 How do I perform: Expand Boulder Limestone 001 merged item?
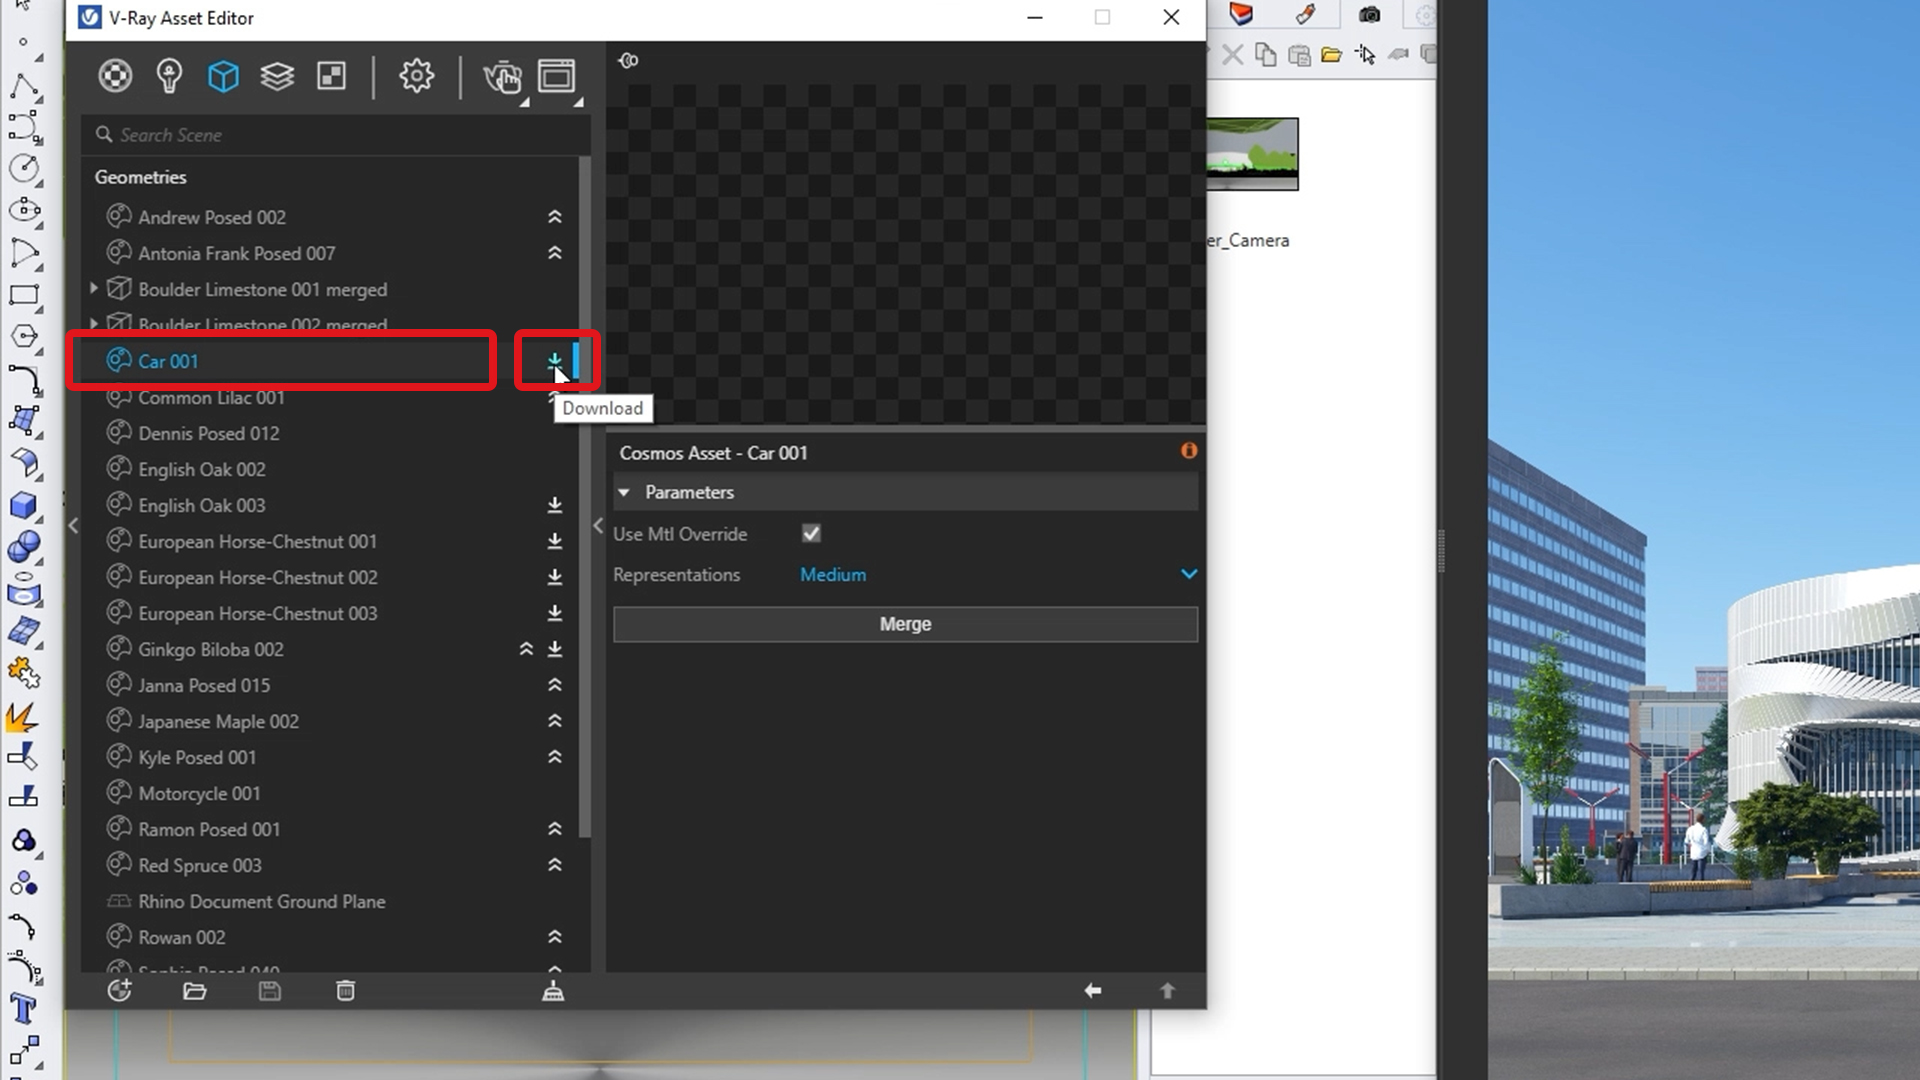point(92,289)
